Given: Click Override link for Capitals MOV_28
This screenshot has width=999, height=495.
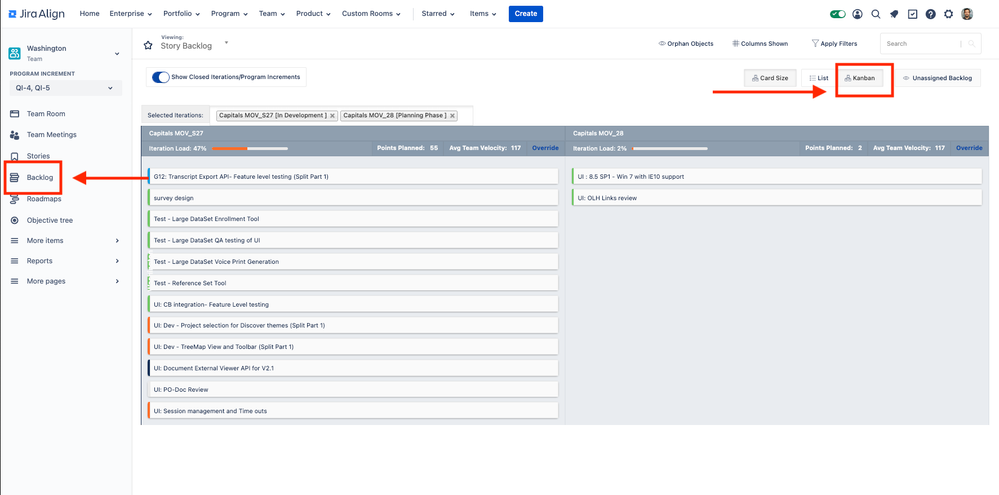Looking at the screenshot, I should [x=969, y=148].
